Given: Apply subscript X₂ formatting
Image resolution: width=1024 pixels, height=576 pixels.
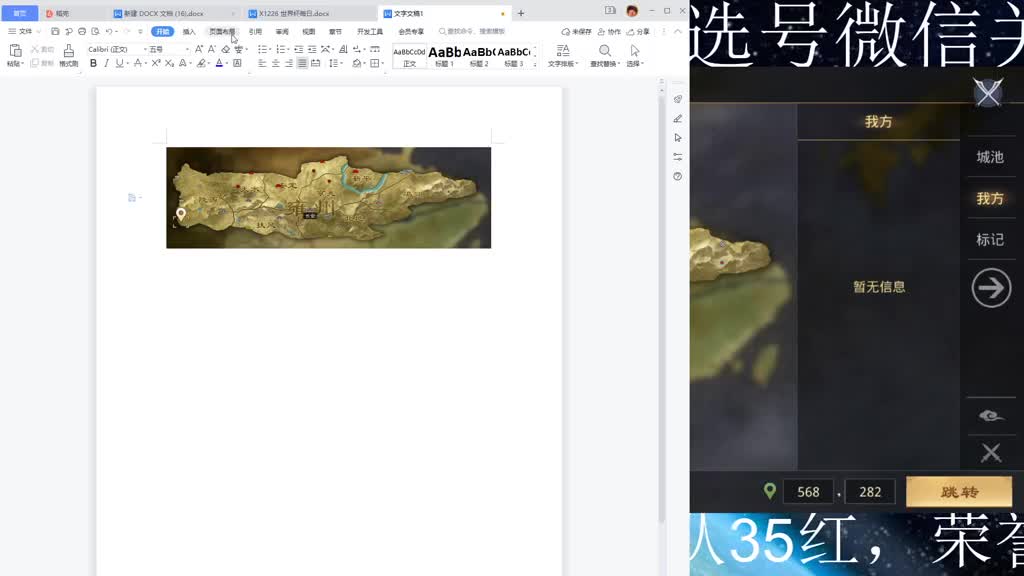Looking at the screenshot, I should pos(169,63).
